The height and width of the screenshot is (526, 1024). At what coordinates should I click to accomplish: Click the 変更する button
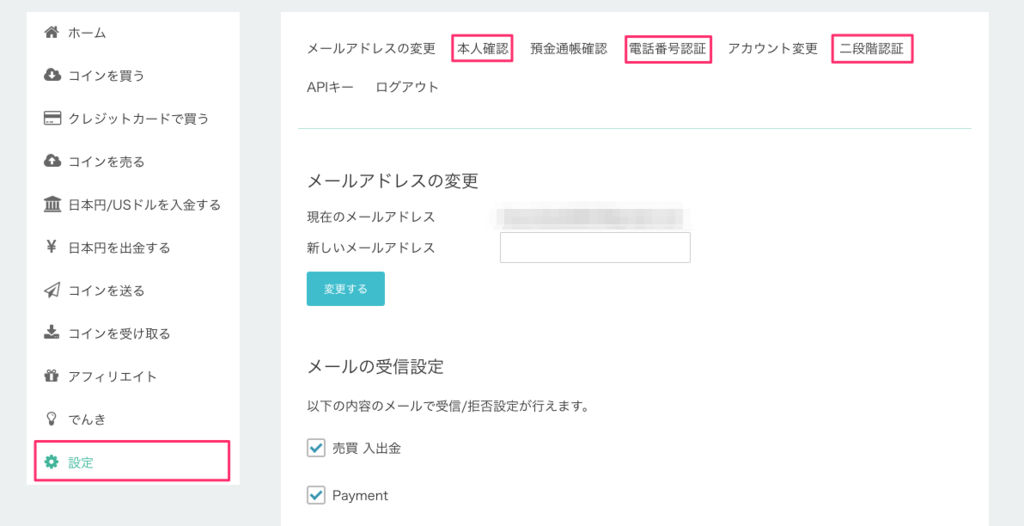tap(345, 289)
